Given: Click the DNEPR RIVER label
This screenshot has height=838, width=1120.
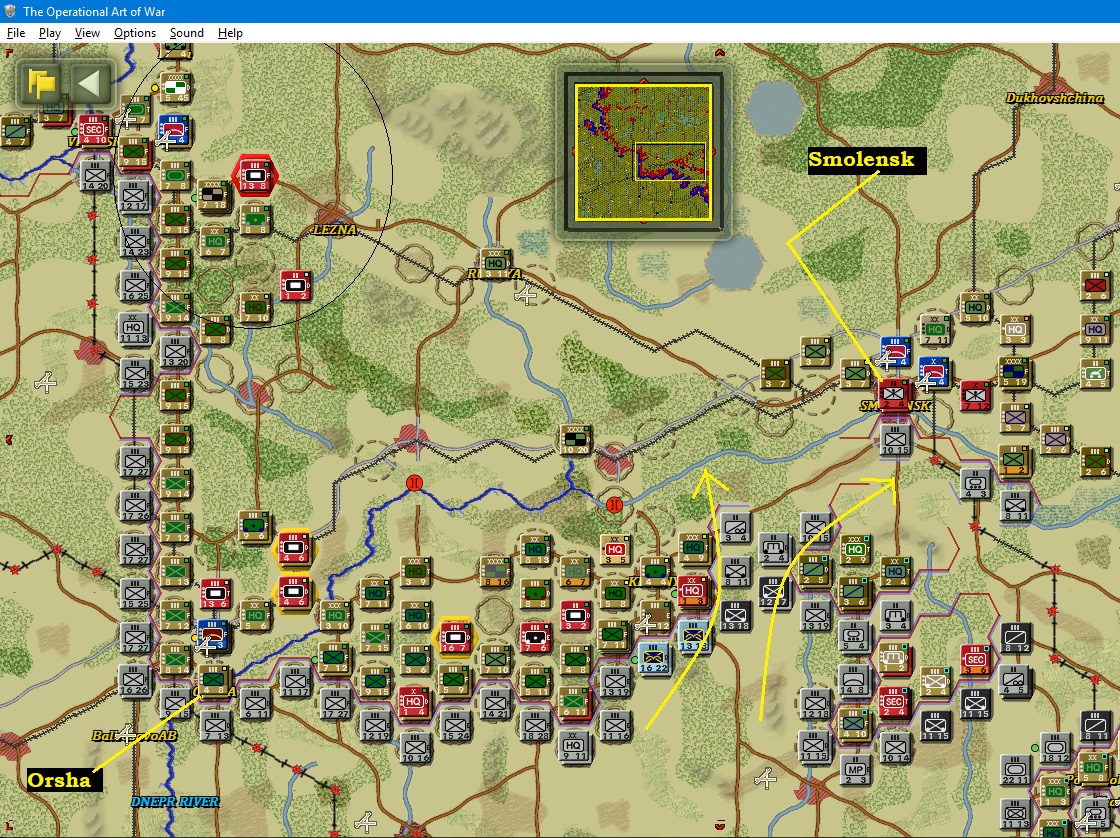Looking at the screenshot, I should (x=175, y=802).
